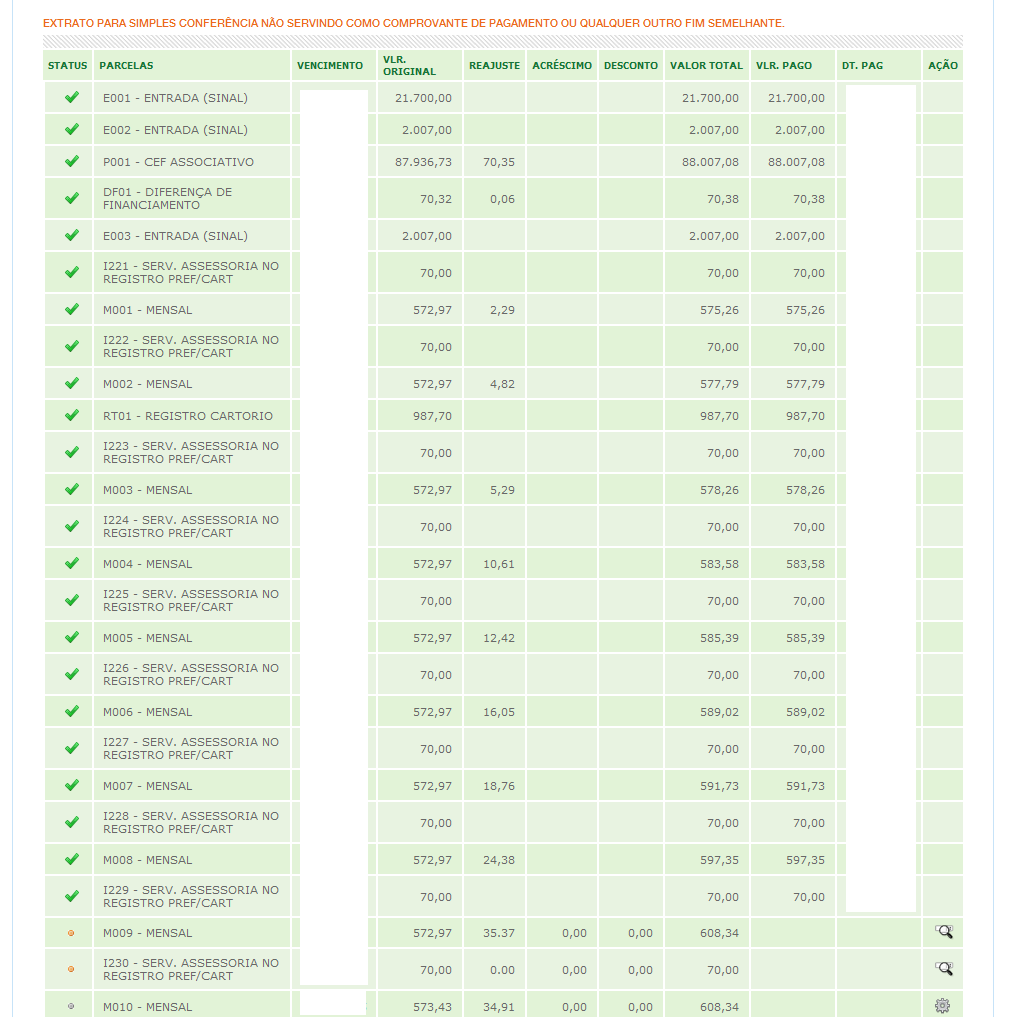Click the AÇÃO column header
Screen dimensions: 1013x1017
[x=942, y=65]
